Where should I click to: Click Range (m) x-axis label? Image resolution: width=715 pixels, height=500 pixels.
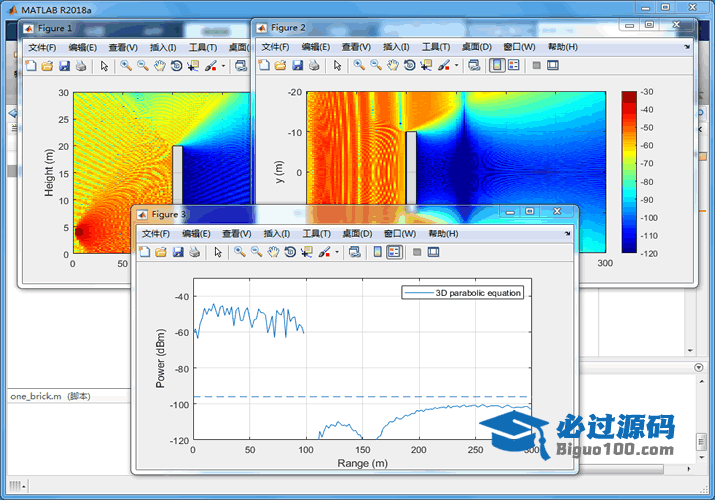[x=363, y=464]
